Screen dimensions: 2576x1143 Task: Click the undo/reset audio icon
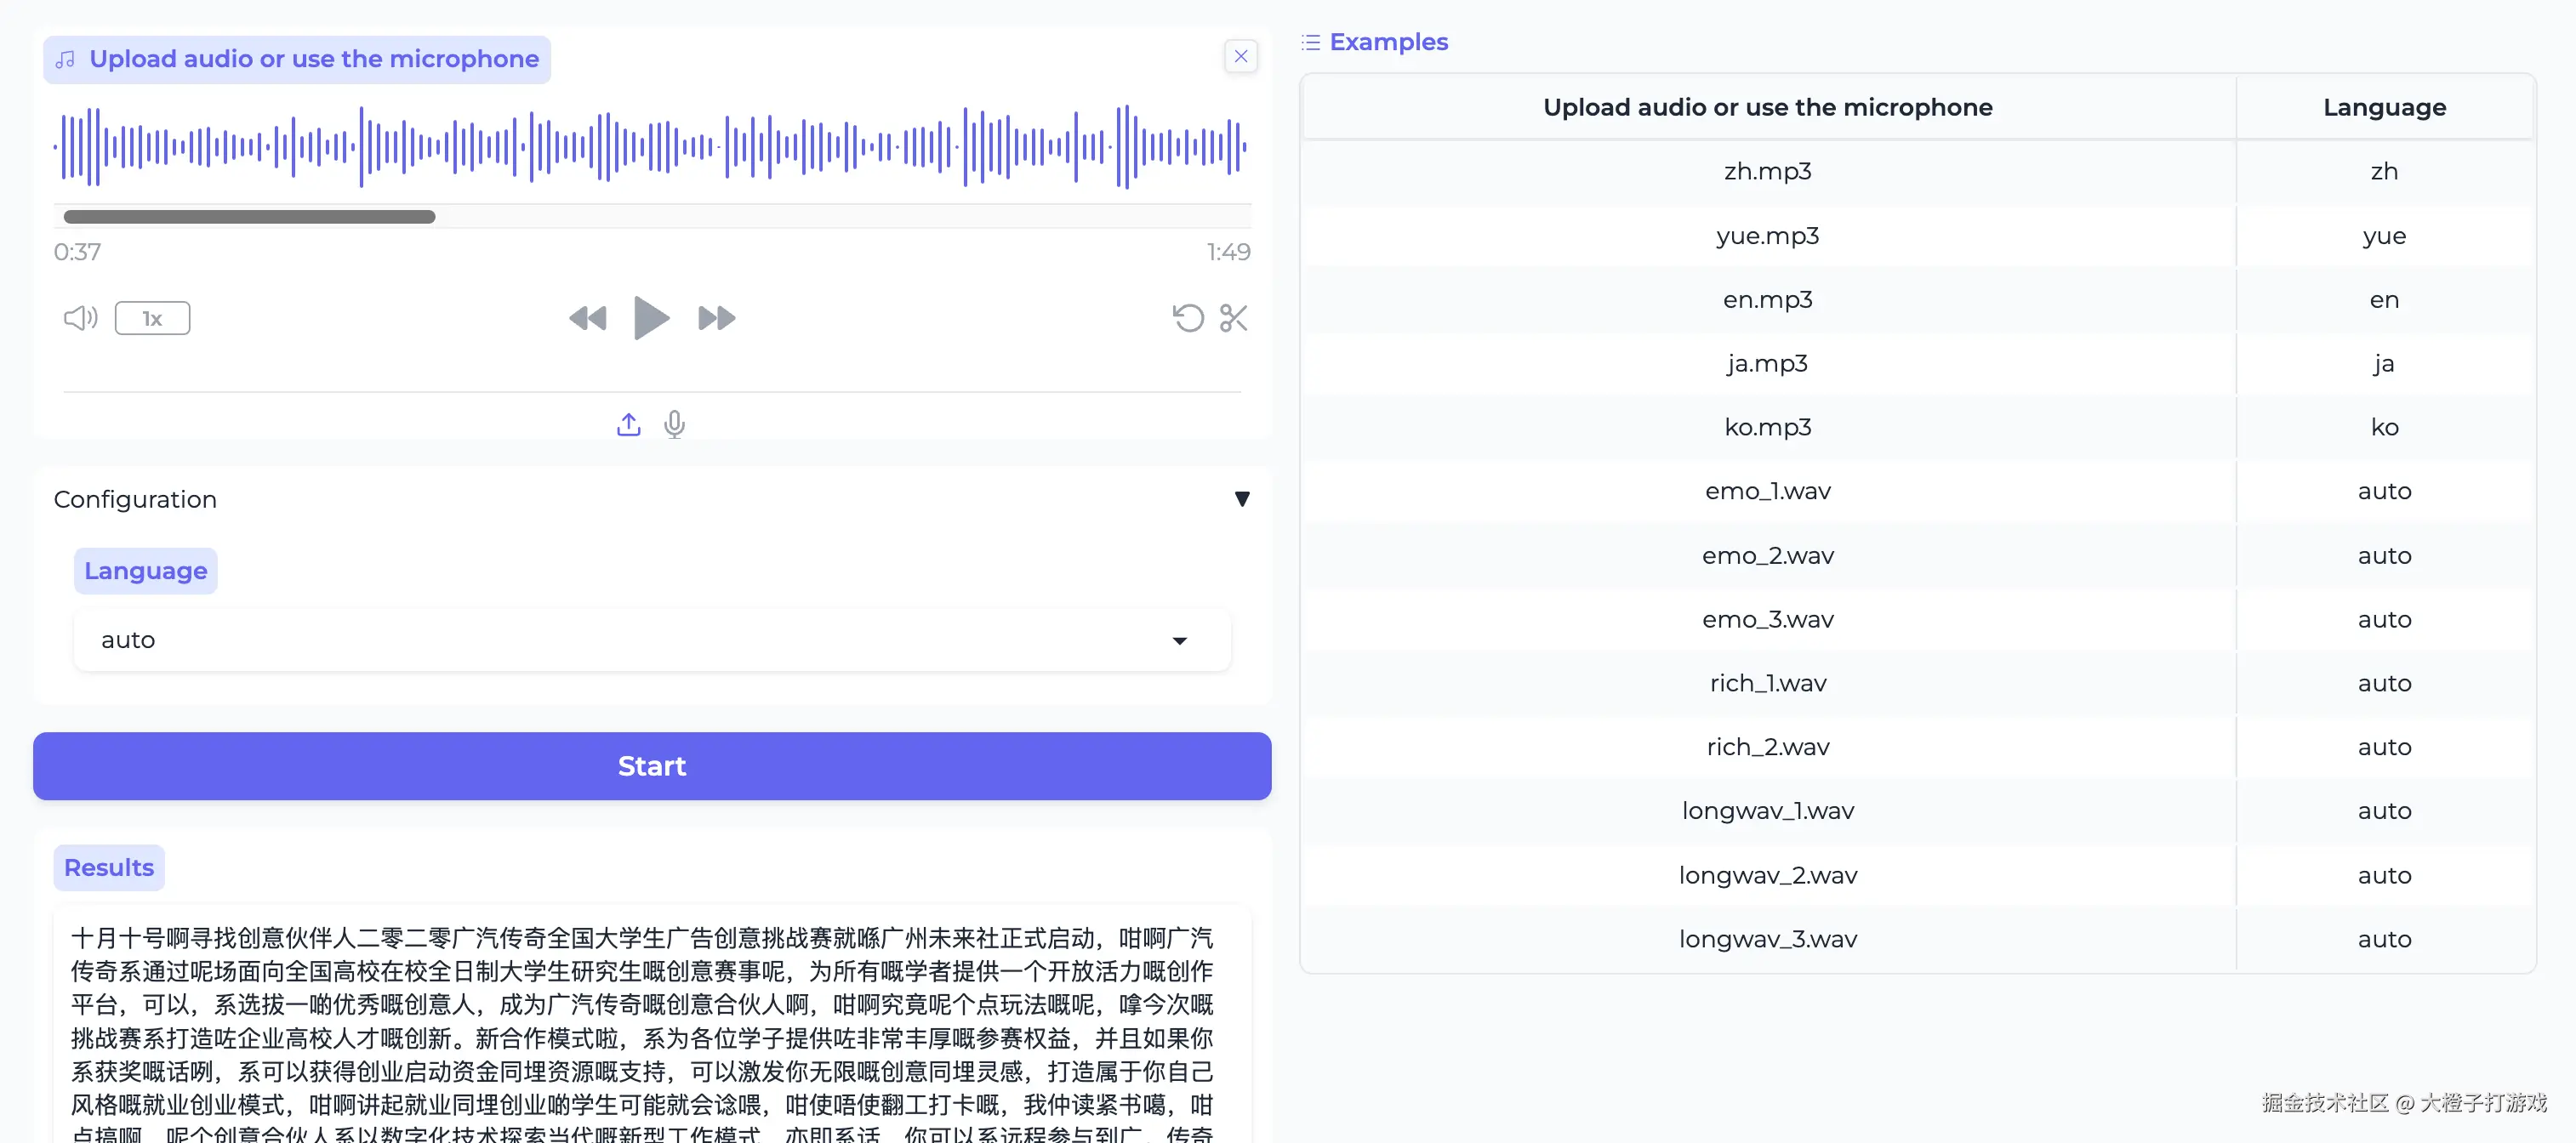[x=1188, y=318]
